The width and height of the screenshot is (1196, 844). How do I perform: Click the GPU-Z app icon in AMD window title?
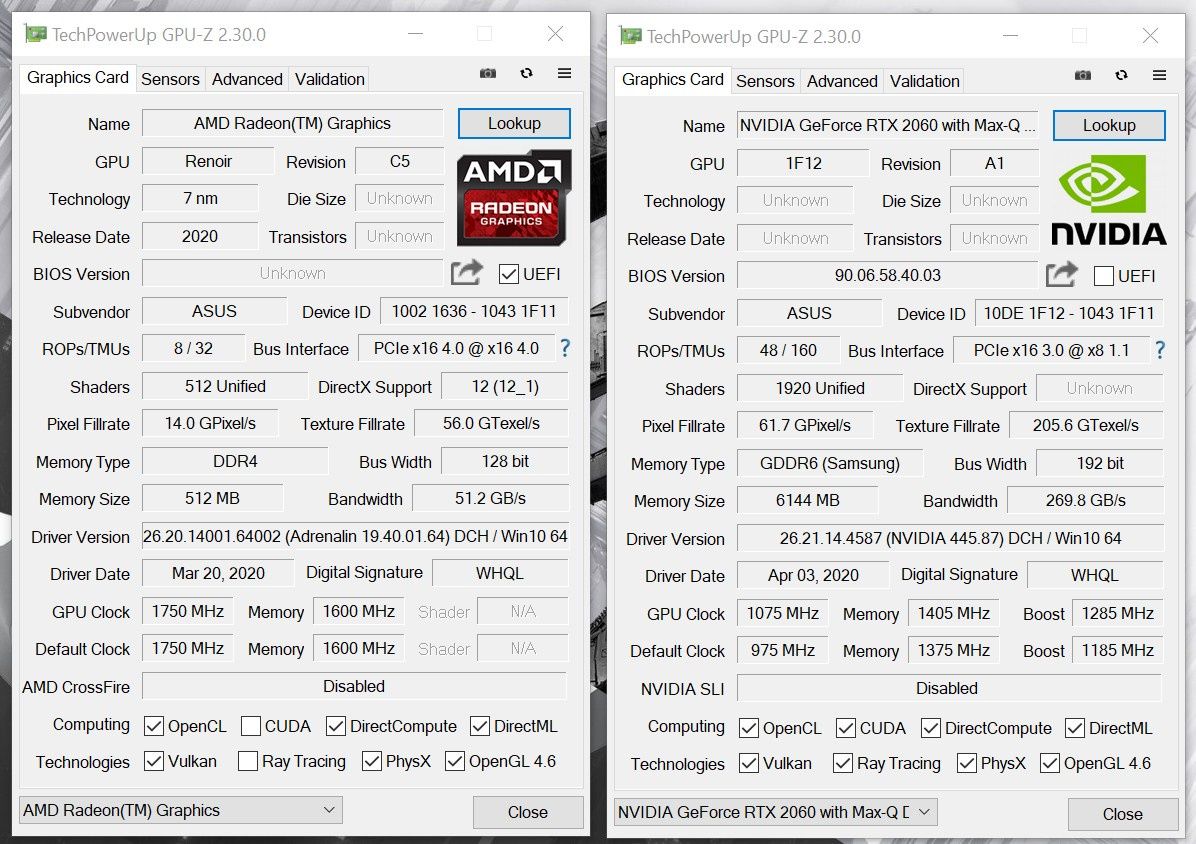(35, 34)
